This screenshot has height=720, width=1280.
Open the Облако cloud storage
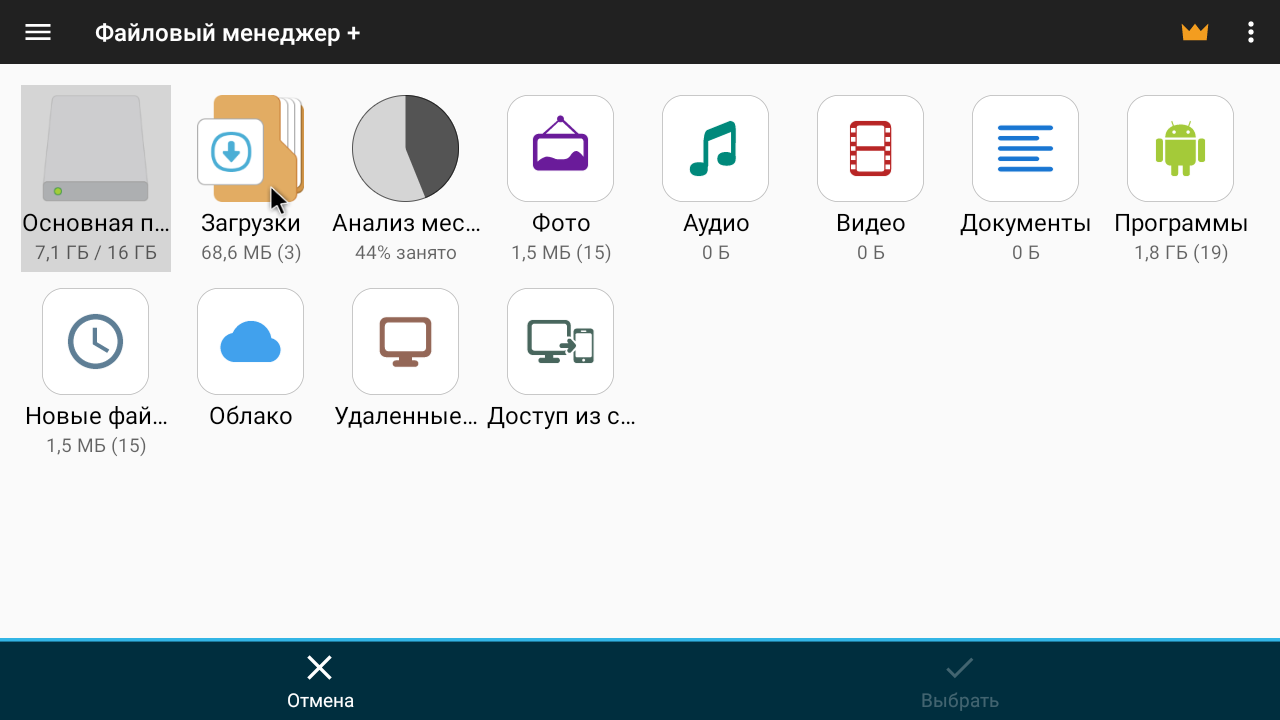[250, 341]
